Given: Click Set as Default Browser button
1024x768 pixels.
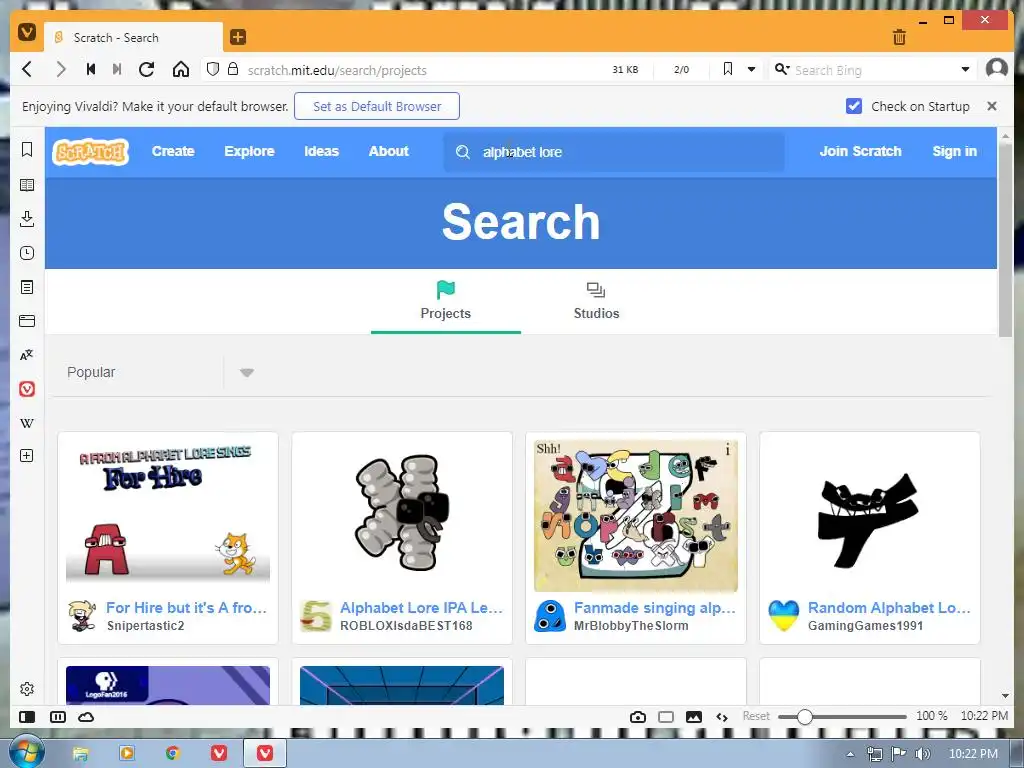Looking at the screenshot, I should point(377,106).
